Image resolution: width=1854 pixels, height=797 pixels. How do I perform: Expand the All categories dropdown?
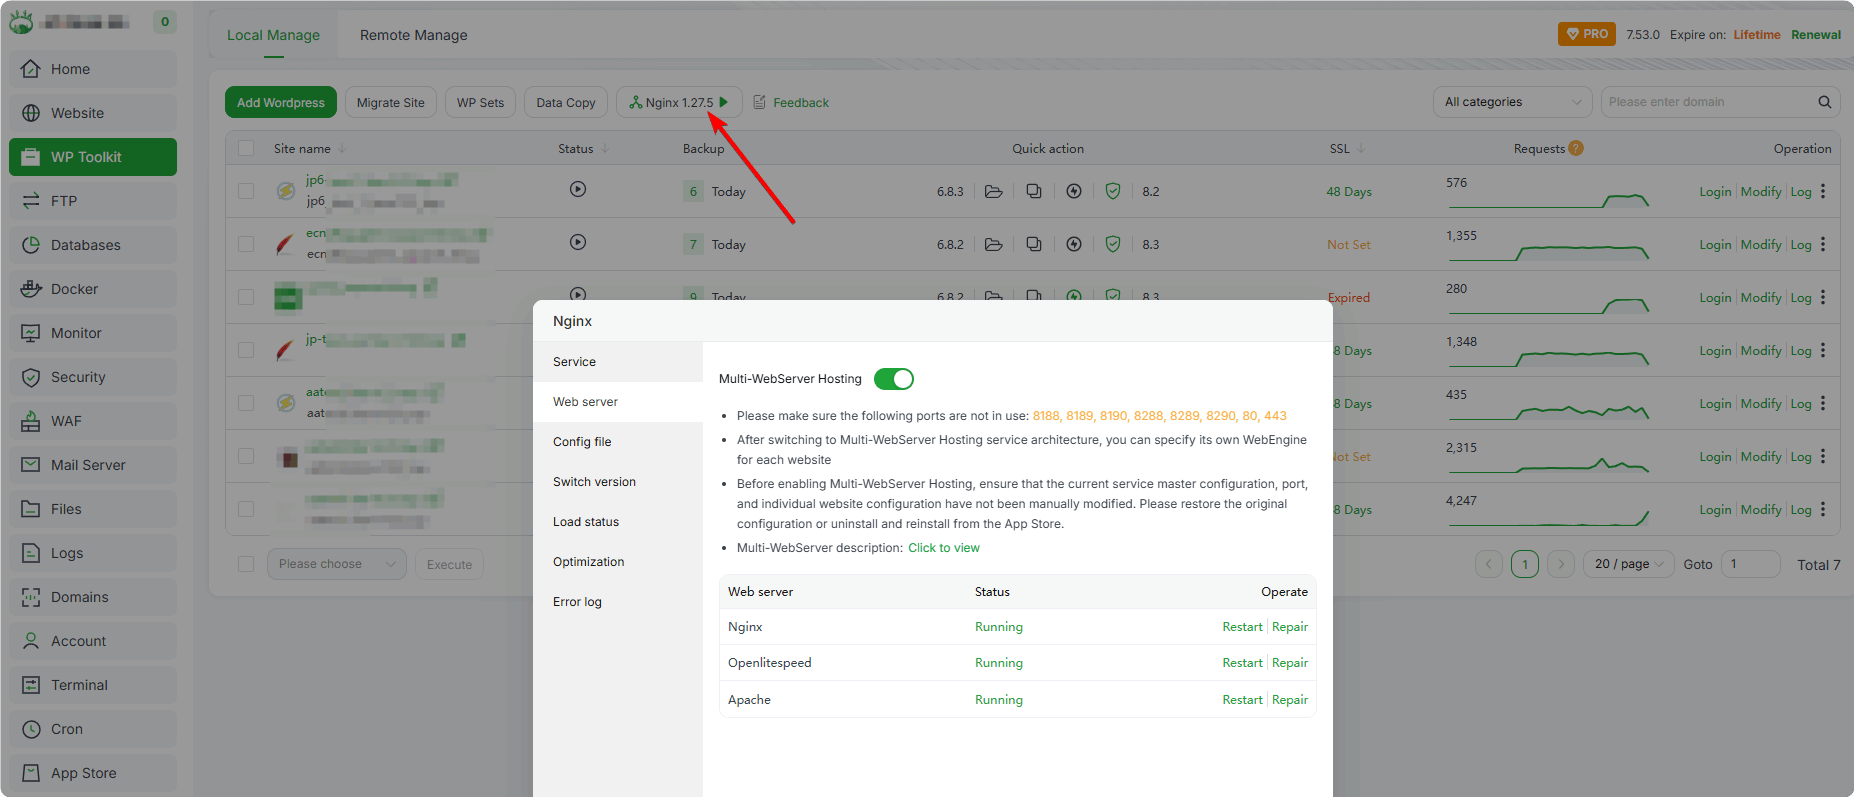1513,102
